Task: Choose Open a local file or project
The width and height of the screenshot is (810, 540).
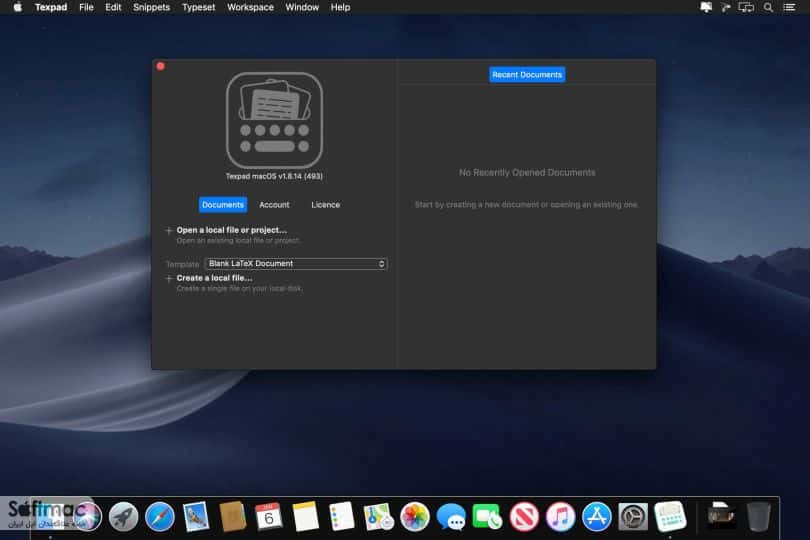Action: tap(231, 230)
